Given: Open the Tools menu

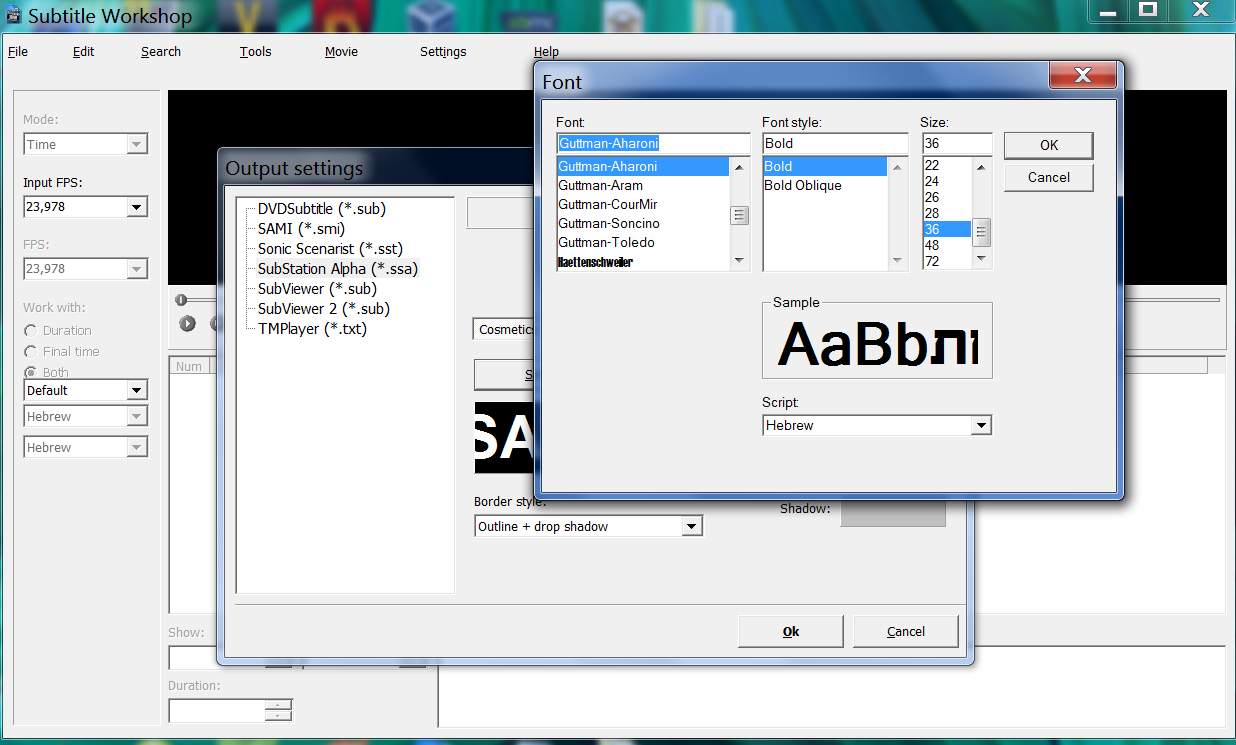Looking at the screenshot, I should click(x=256, y=52).
